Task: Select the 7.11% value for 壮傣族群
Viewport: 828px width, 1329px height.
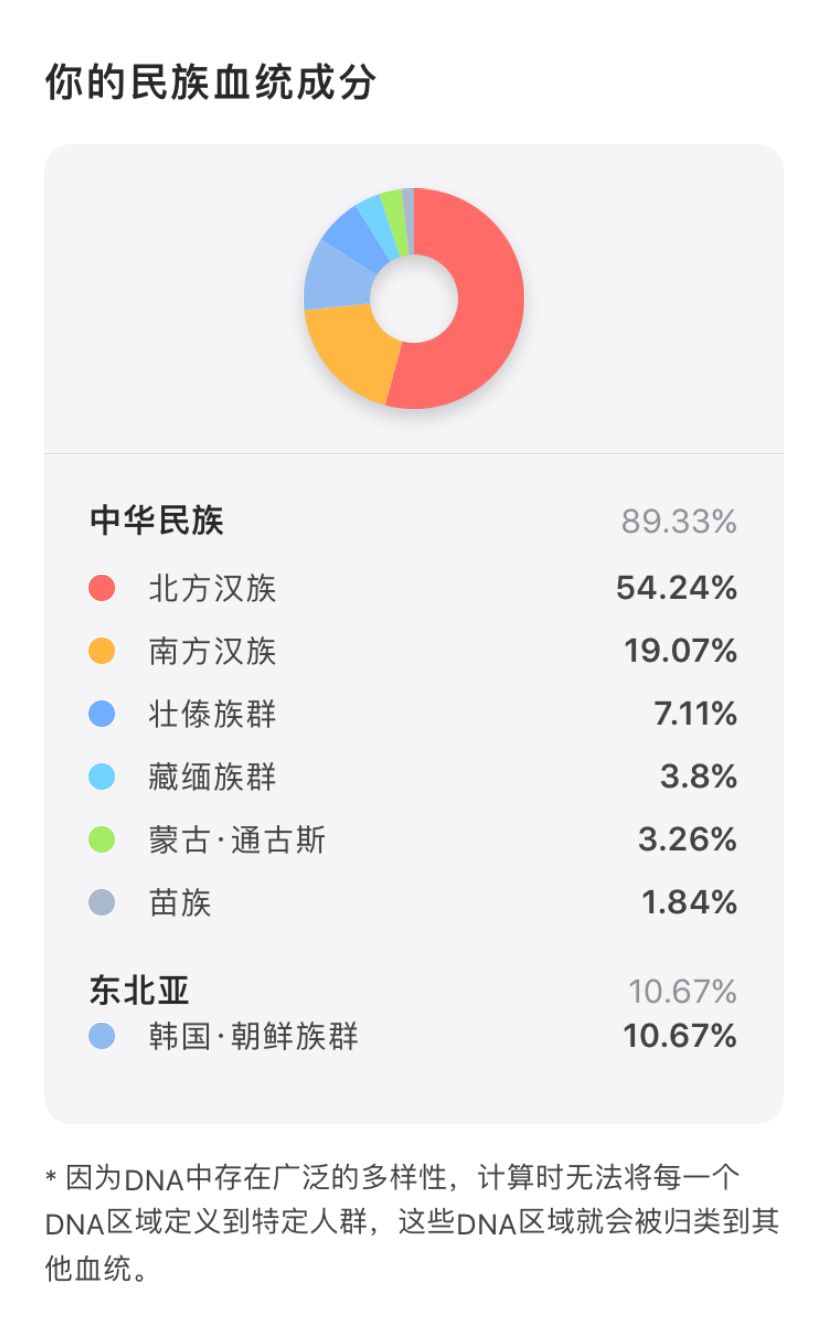Action: (x=695, y=714)
